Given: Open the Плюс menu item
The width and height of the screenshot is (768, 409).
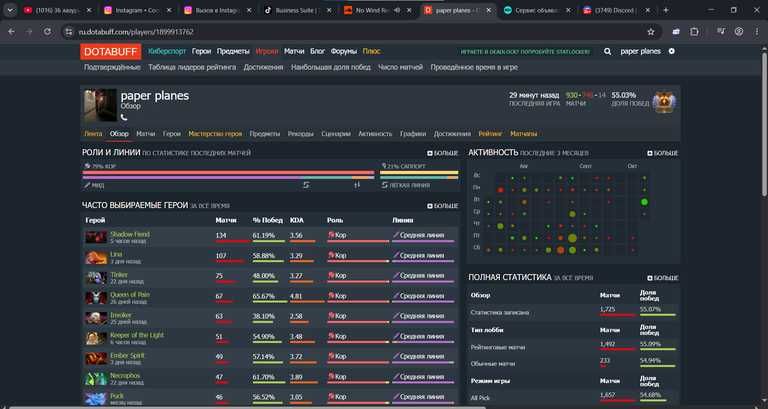Looking at the screenshot, I should pos(371,51).
